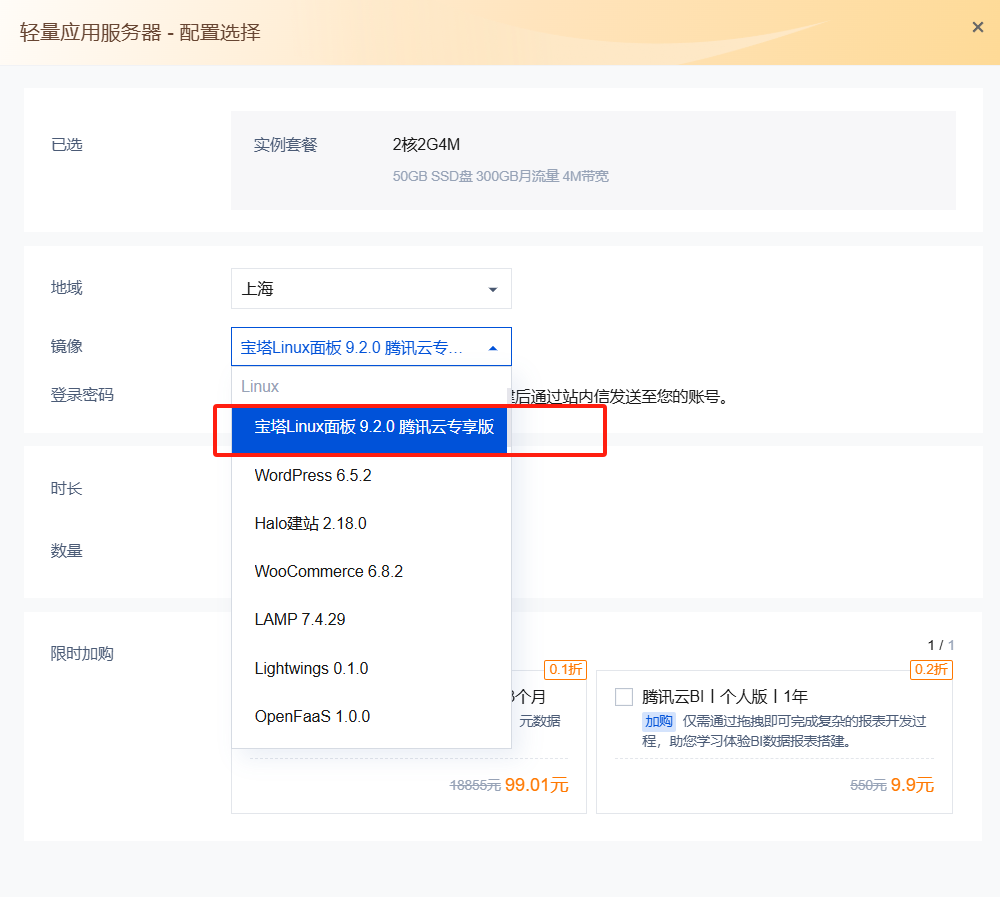
Task: Click the 镜像 dropdown up-arrow icon
Action: (492, 348)
